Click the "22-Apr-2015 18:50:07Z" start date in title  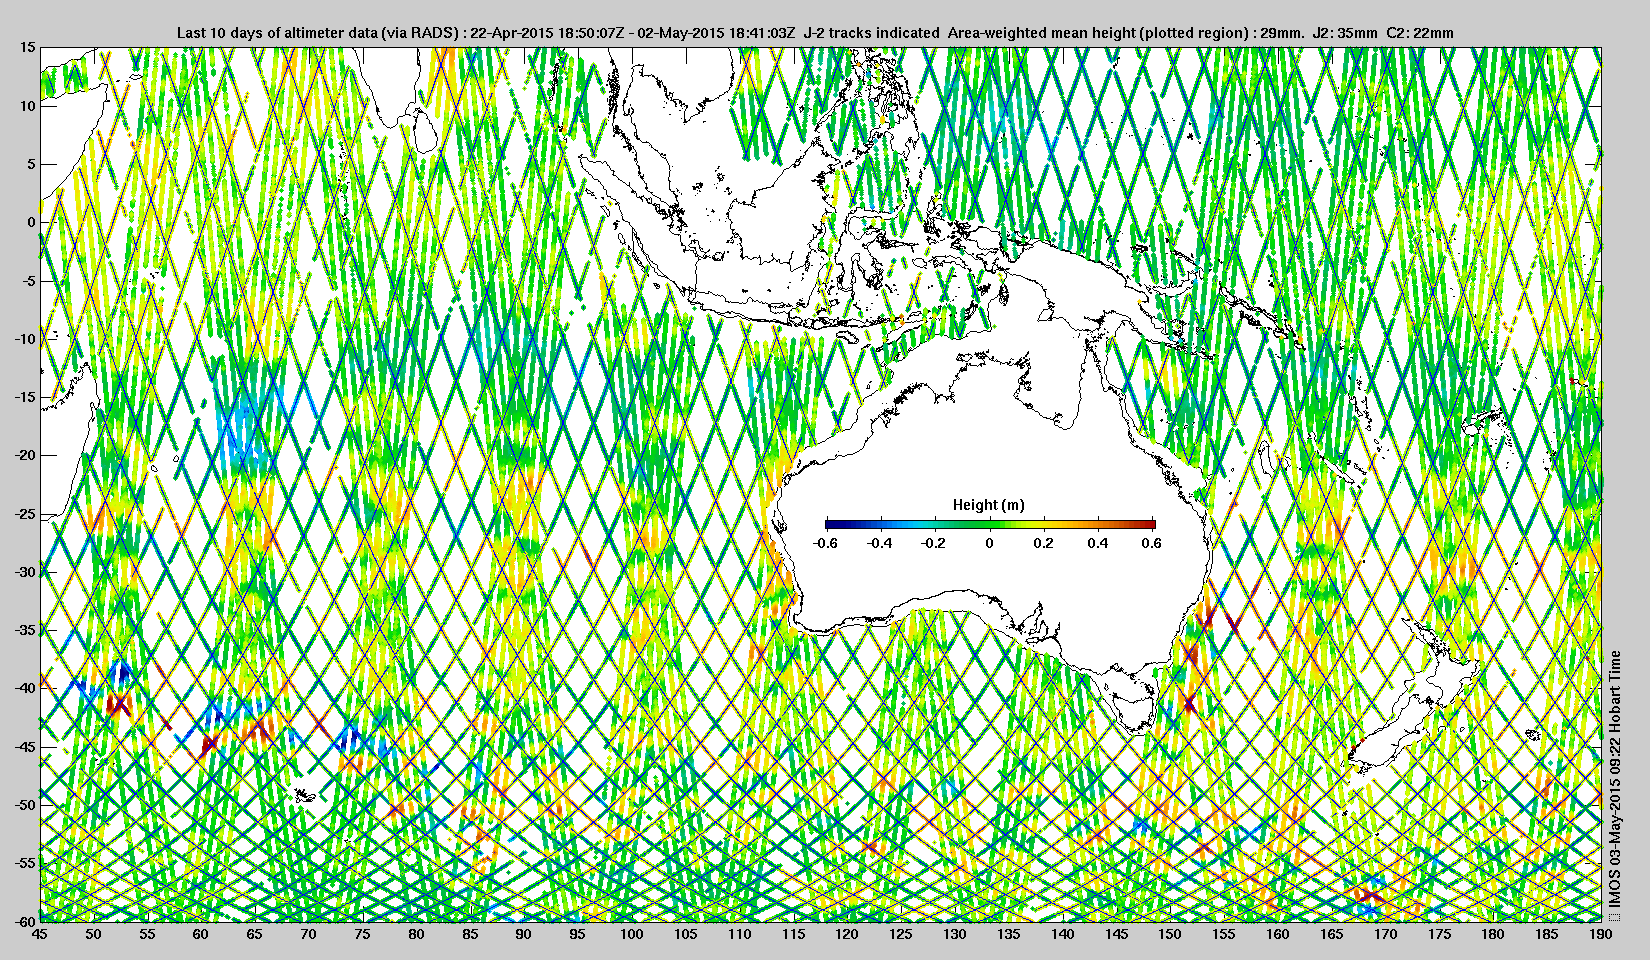click(549, 33)
